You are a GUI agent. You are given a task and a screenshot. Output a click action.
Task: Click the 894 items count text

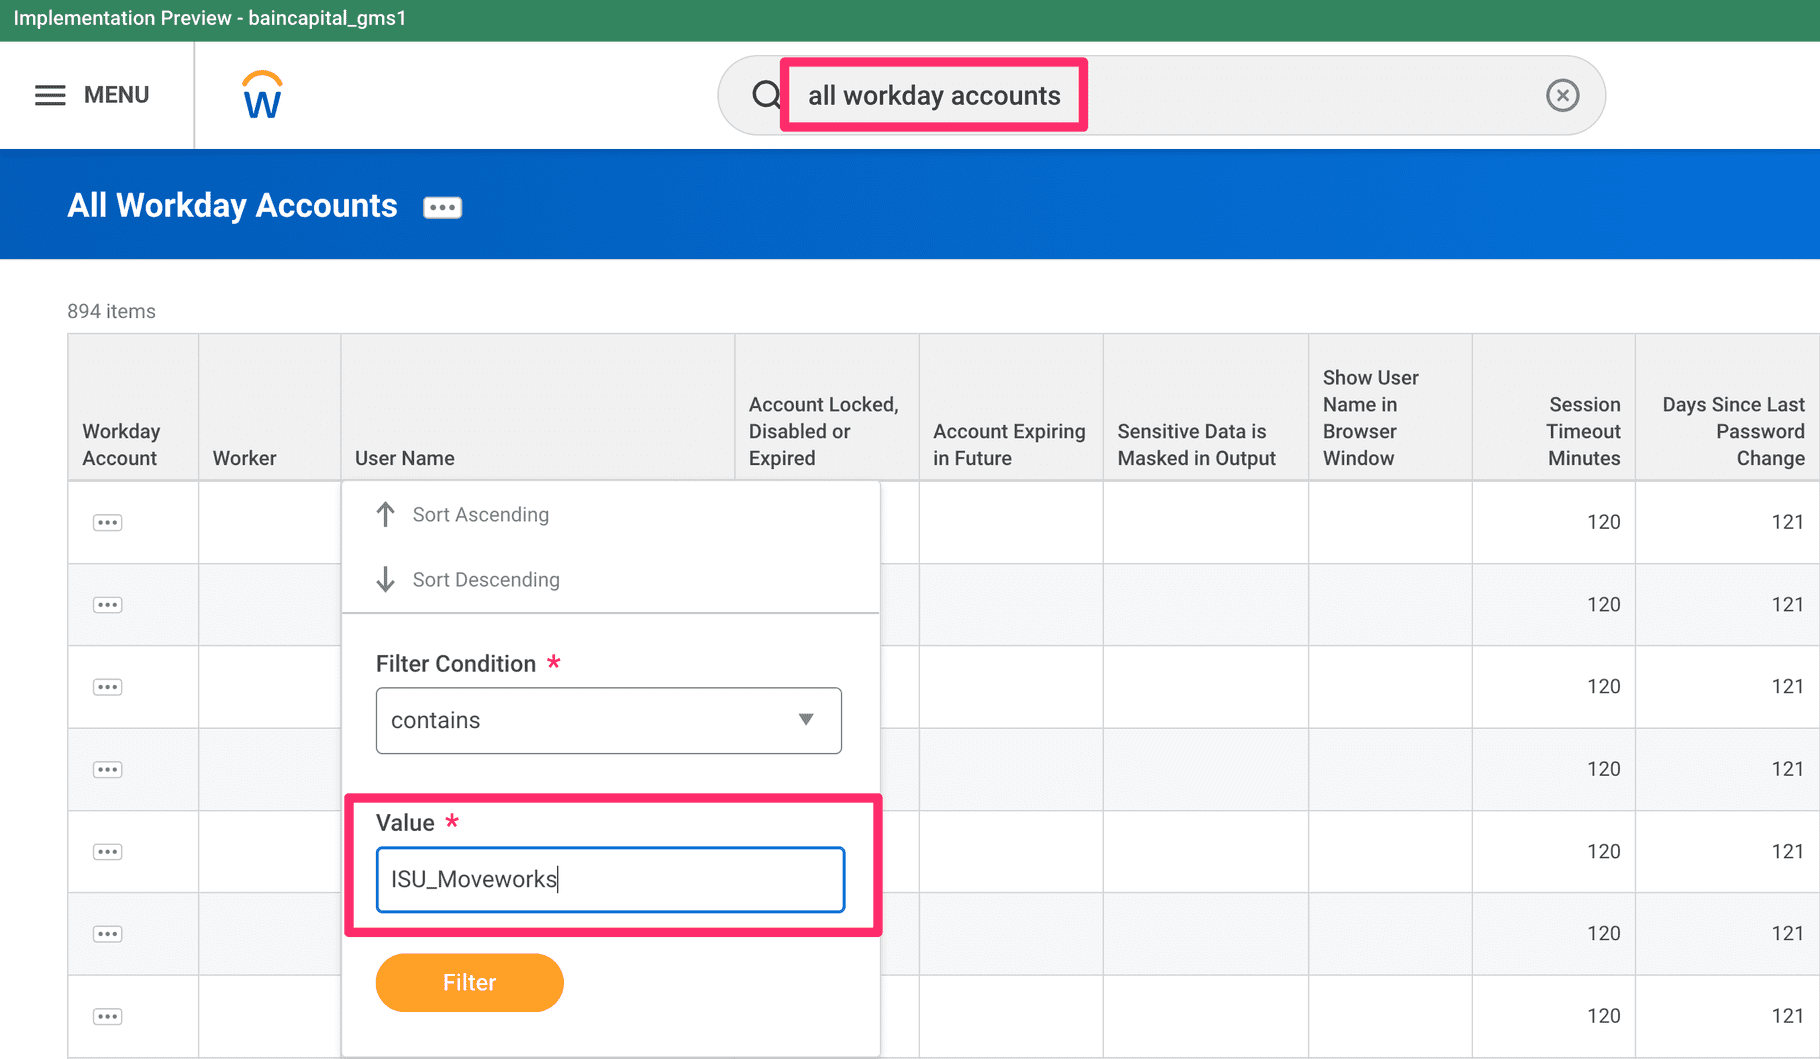click(111, 311)
